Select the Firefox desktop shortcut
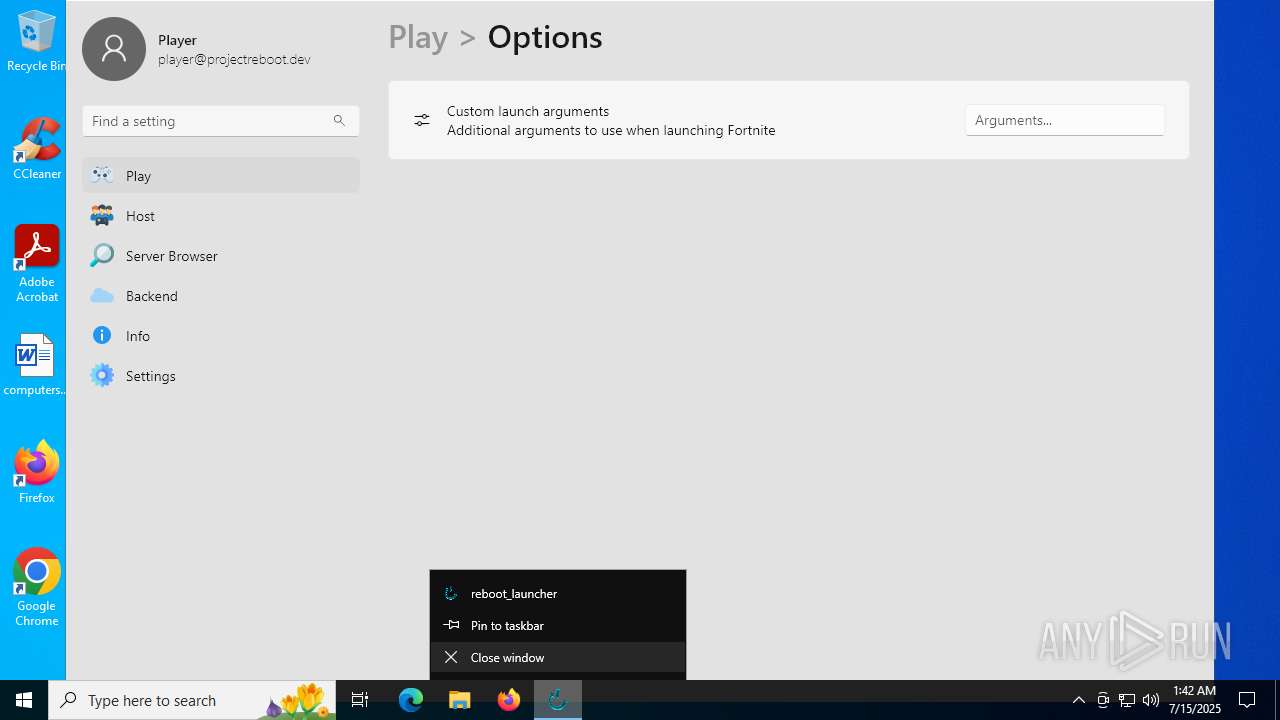This screenshot has width=1280, height=720. coord(37,473)
